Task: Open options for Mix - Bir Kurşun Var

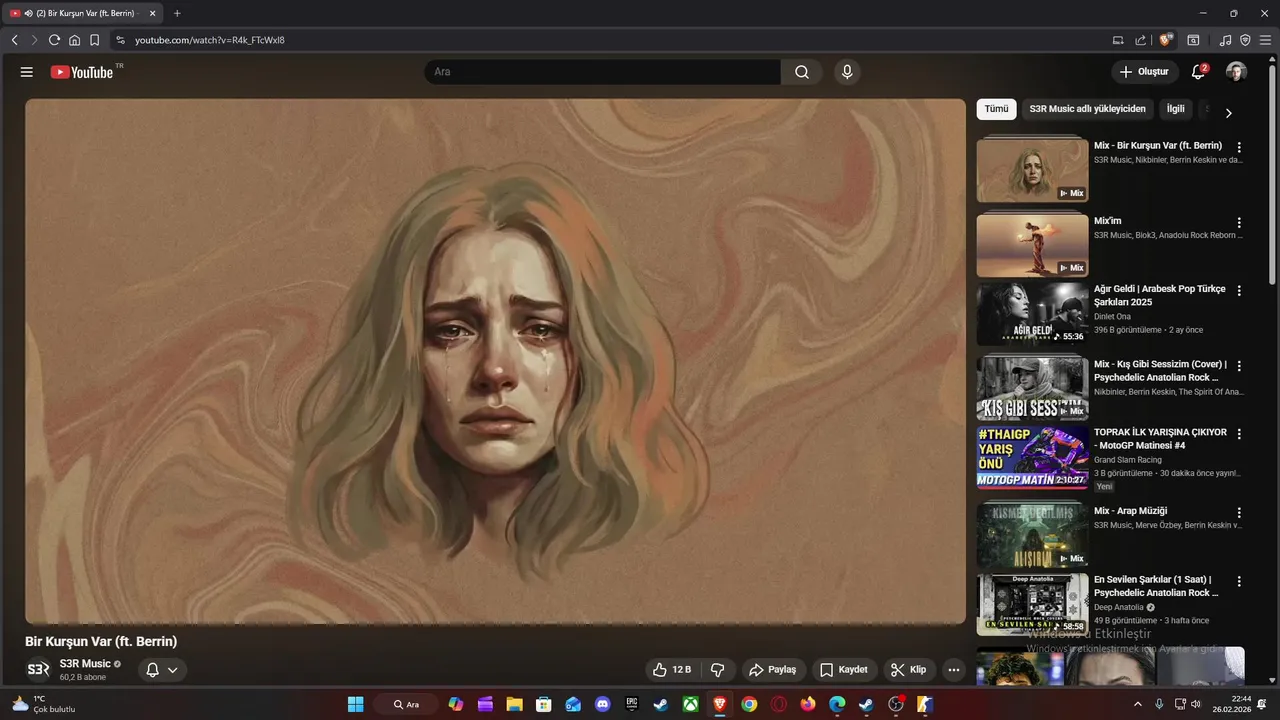Action: click(1239, 147)
